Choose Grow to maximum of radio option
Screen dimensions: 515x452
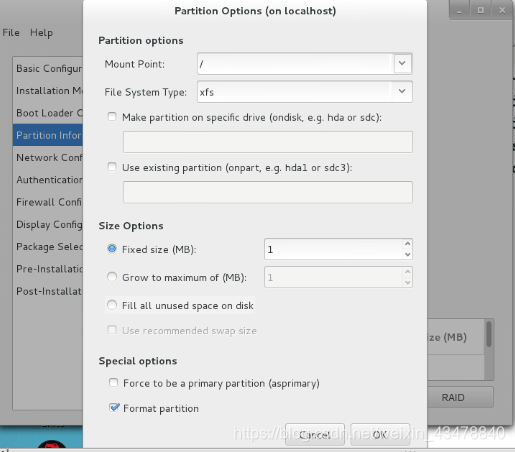[x=112, y=277]
